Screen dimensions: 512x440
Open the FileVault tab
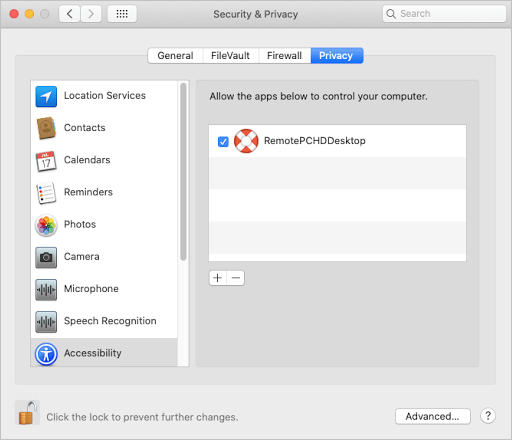point(230,55)
